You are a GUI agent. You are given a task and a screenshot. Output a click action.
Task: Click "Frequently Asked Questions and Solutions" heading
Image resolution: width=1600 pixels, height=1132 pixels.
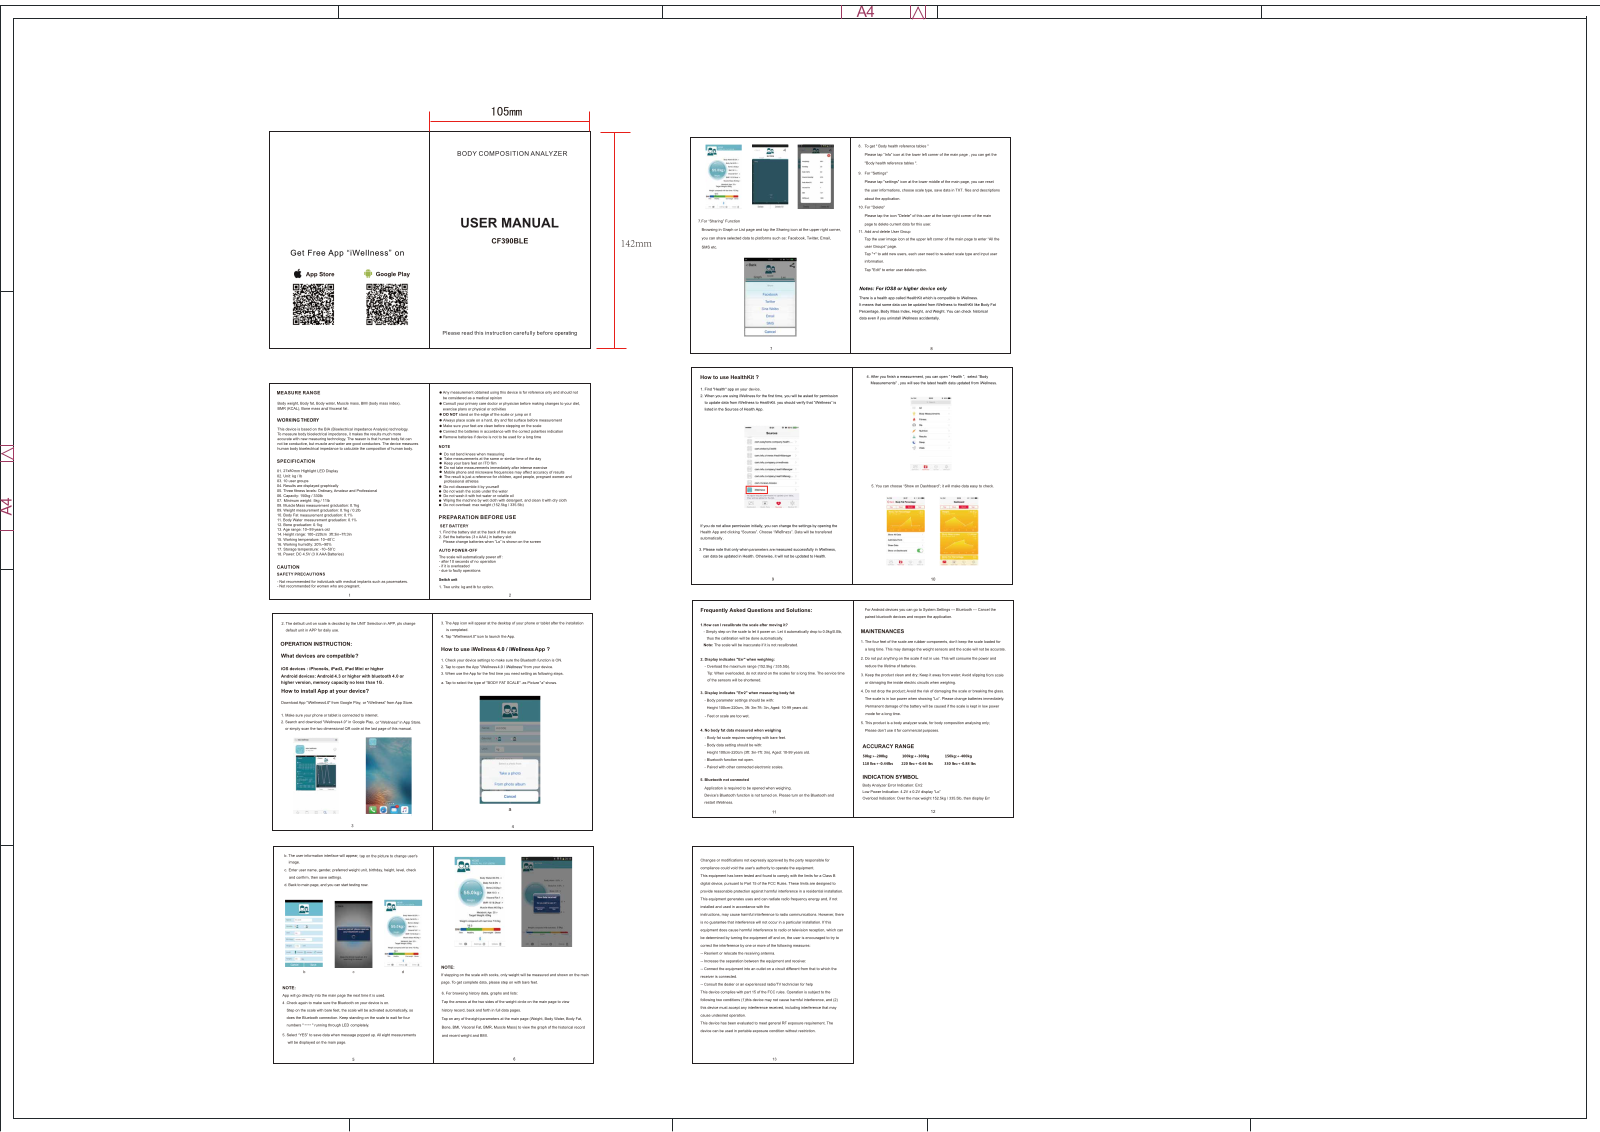click(x=756, y=610)
